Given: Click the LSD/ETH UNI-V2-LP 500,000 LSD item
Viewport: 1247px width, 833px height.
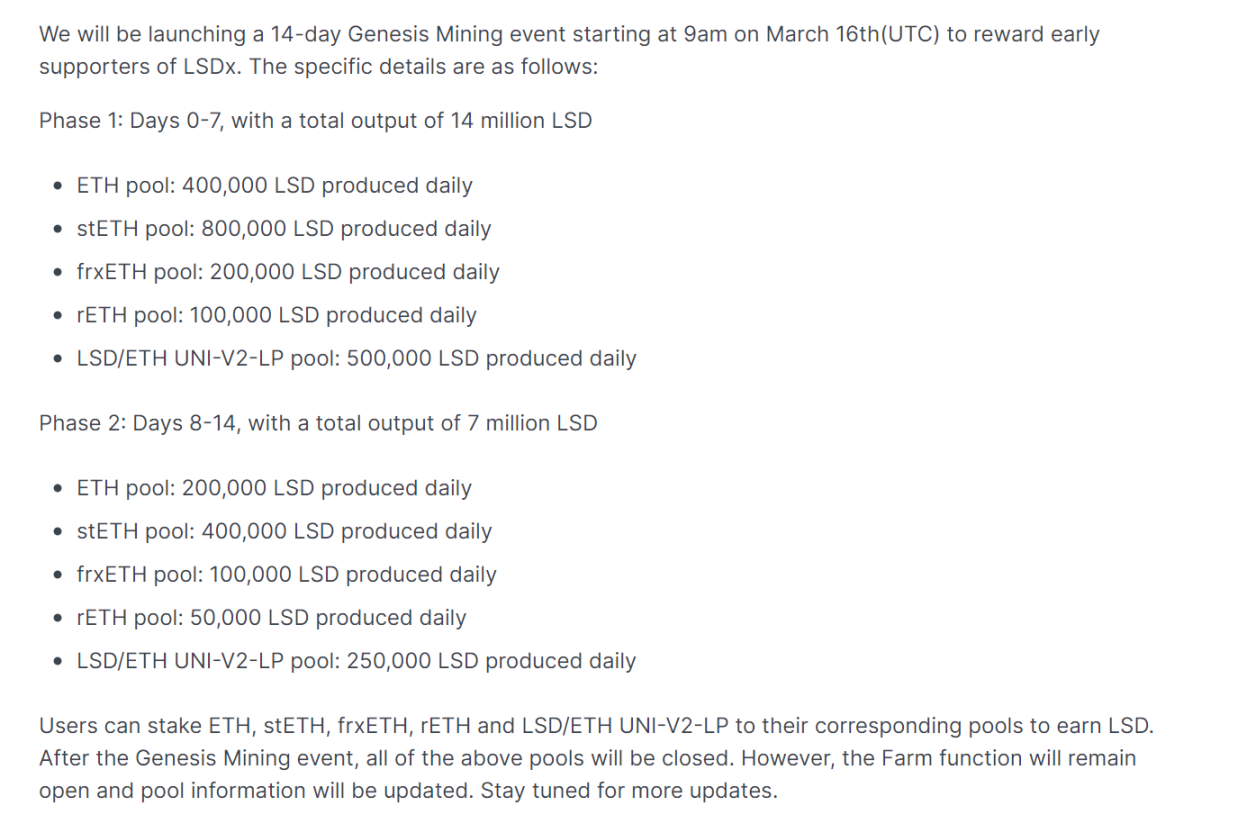Looking at the screenshot, I should (x=356, y=358).
